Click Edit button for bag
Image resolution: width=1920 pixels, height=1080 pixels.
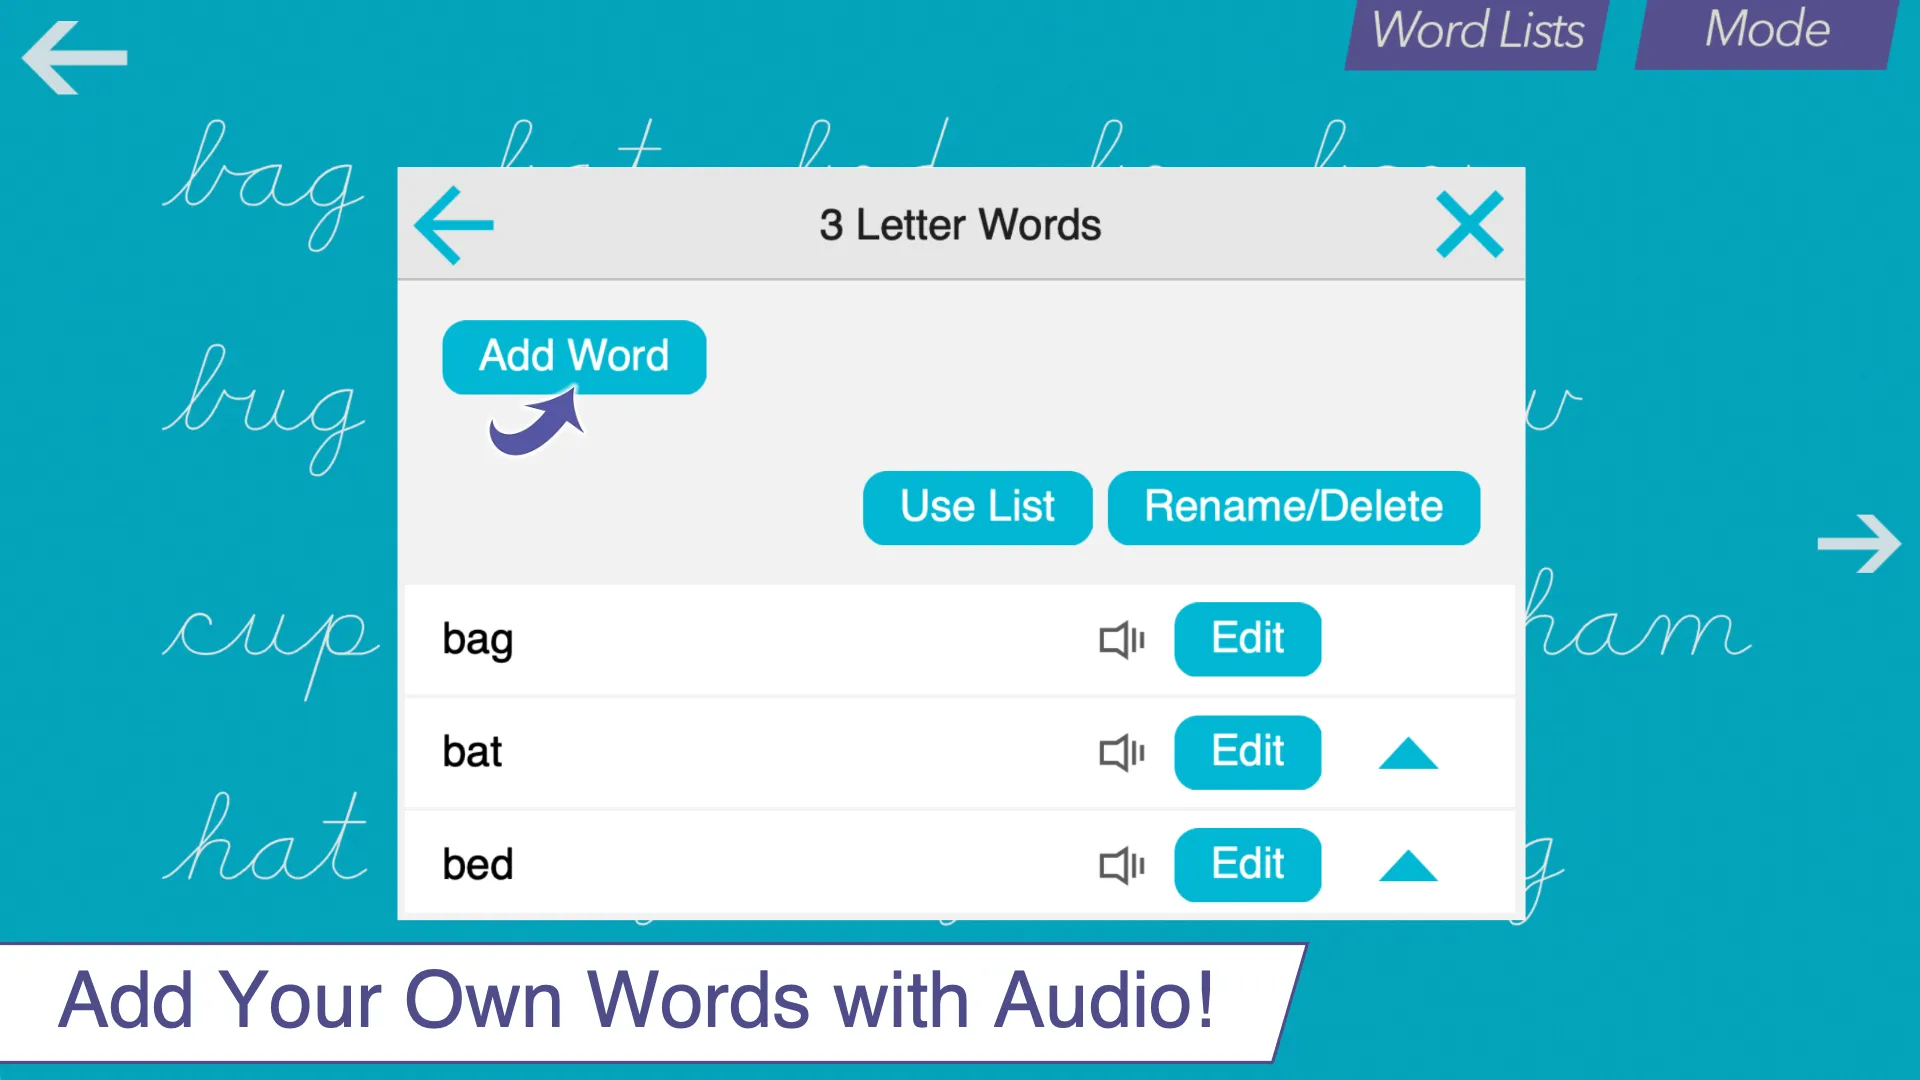1246,638
